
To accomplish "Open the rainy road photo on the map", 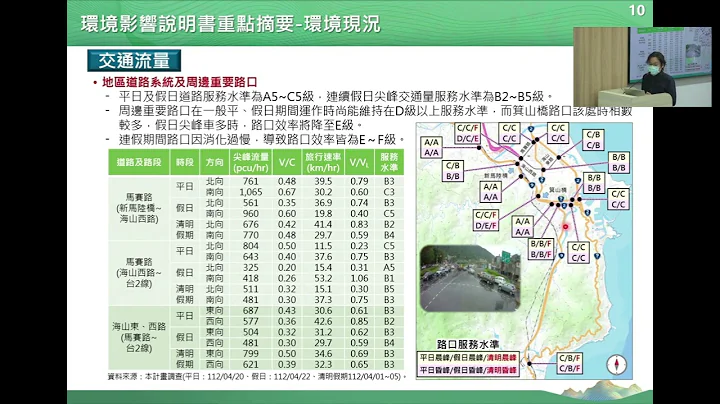I will [x=470, y=278].
